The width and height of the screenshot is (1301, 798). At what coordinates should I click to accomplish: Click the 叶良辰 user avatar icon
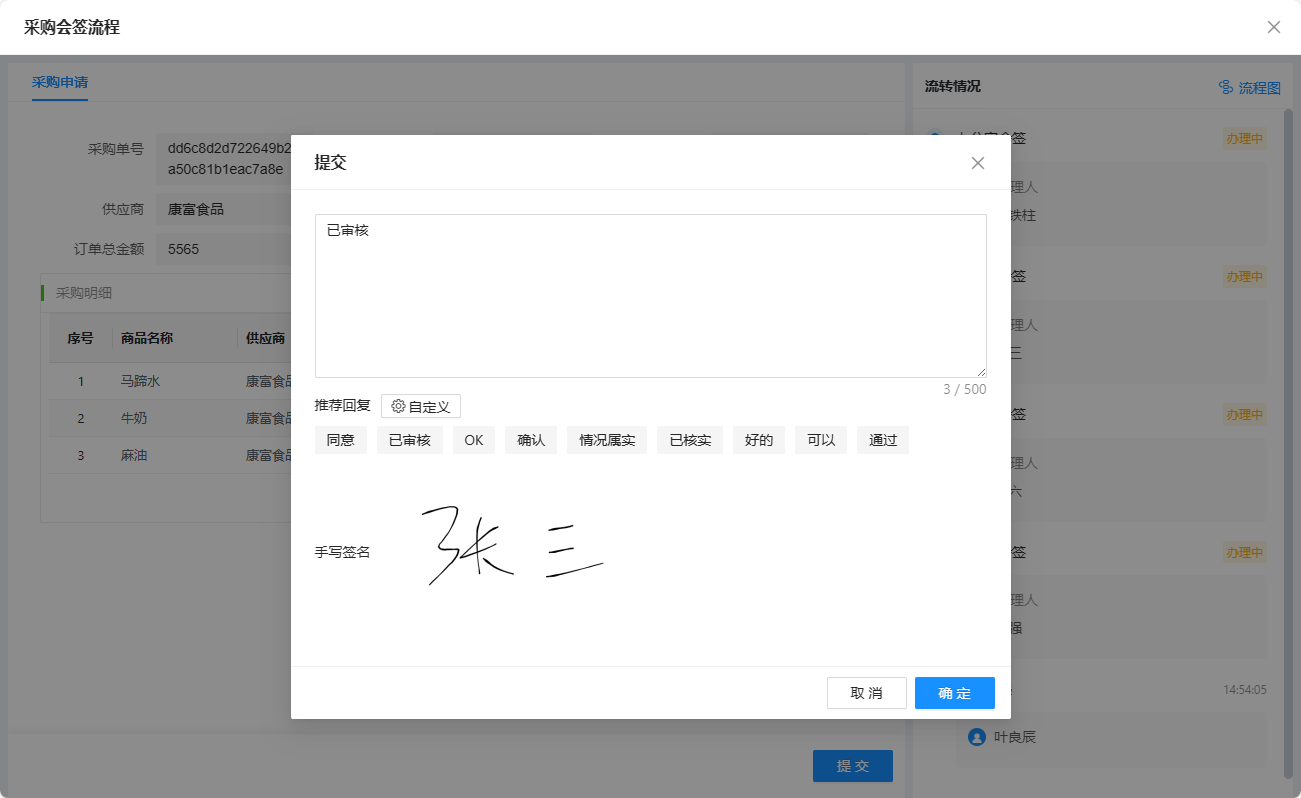click(977, 737)
